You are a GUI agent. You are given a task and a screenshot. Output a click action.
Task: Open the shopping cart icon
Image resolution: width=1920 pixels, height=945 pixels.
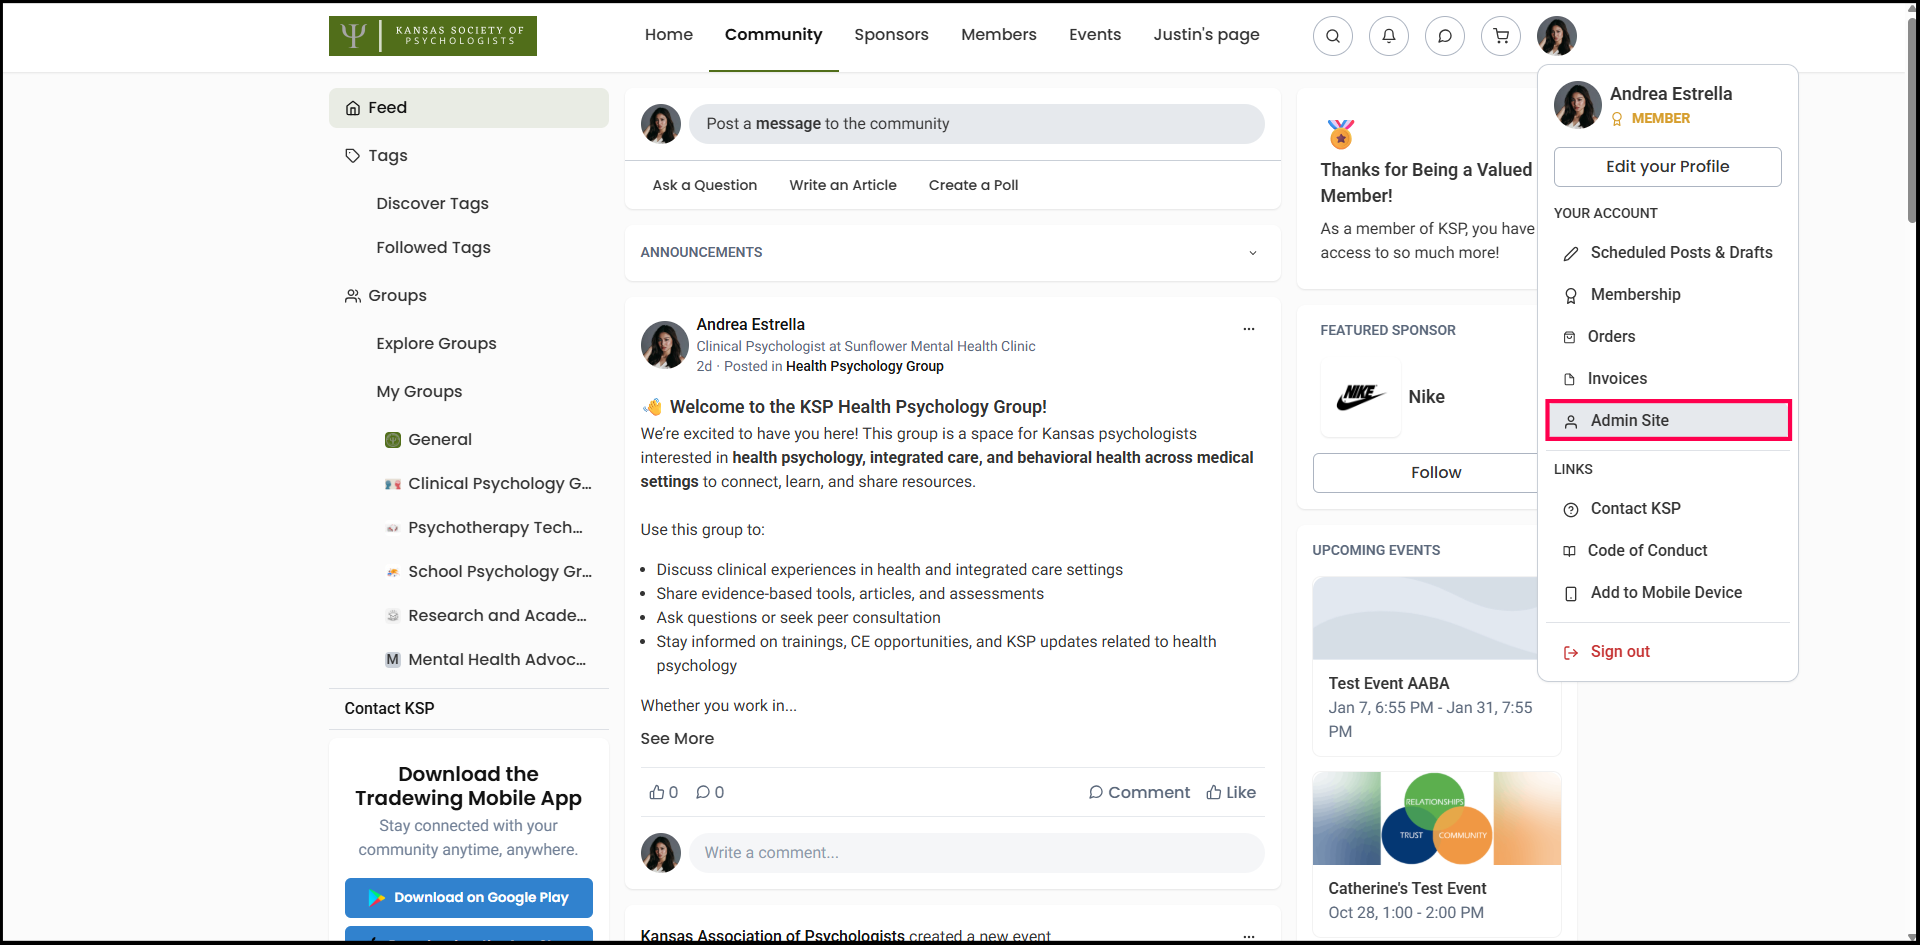[x=1500, y=36]
